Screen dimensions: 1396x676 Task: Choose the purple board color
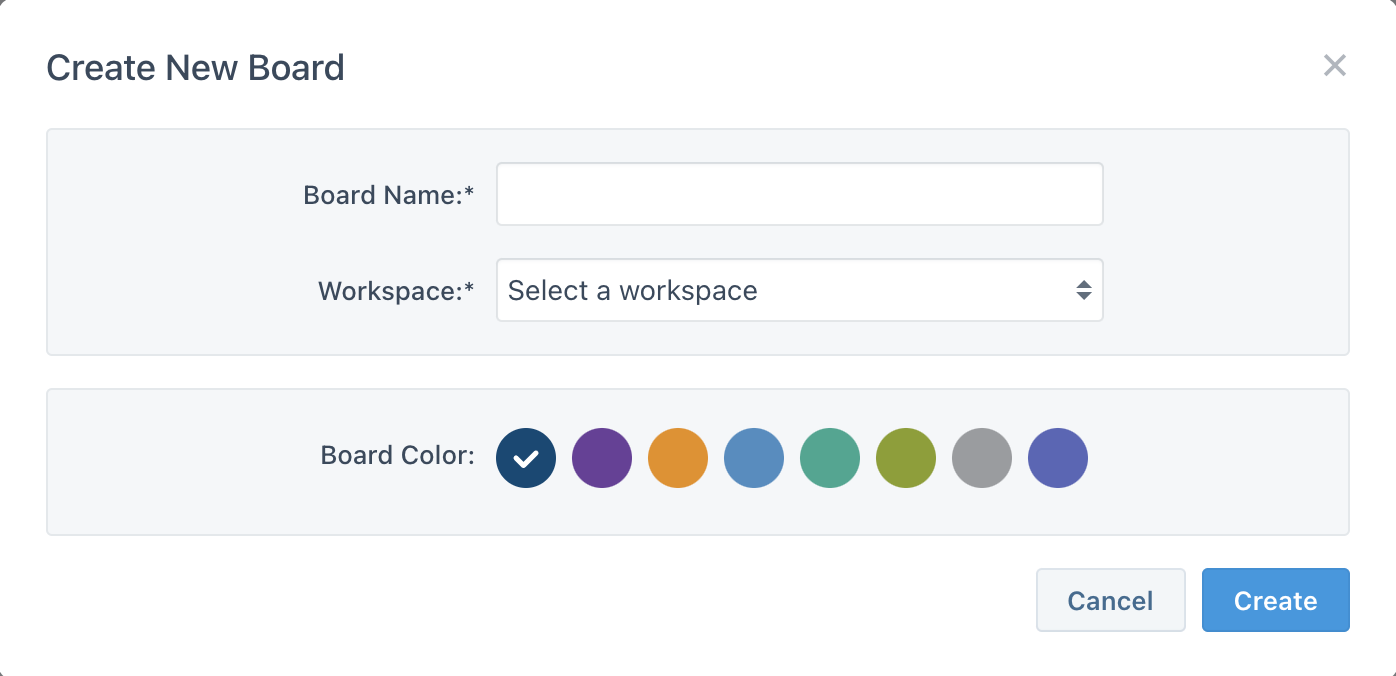click(x=602, y=458)
